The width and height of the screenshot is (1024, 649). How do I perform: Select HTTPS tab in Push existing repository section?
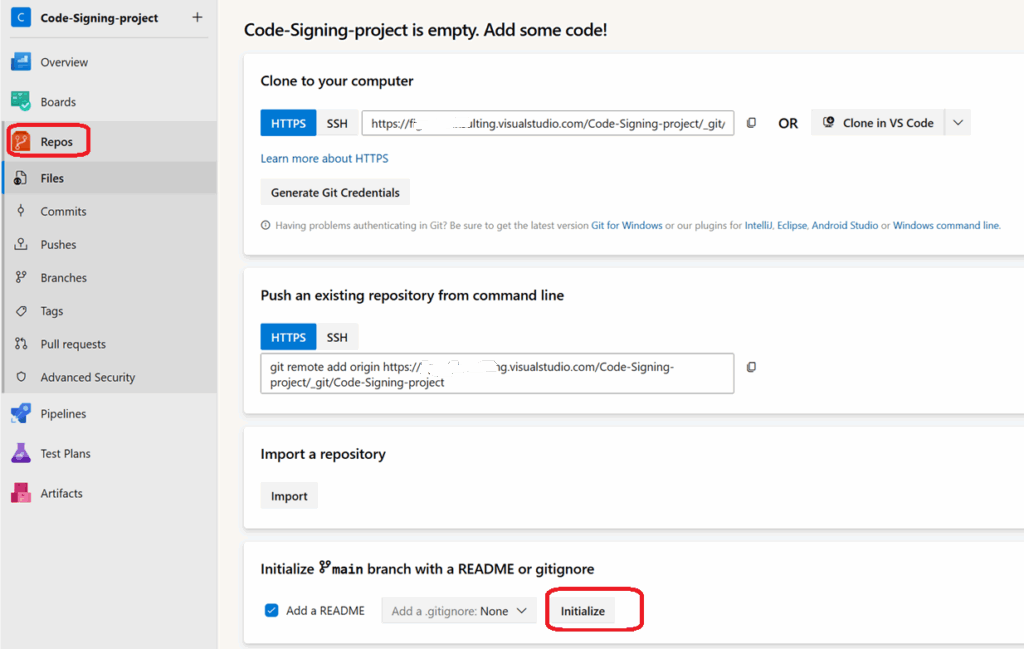pyautogui.click(x=288, y=337)
